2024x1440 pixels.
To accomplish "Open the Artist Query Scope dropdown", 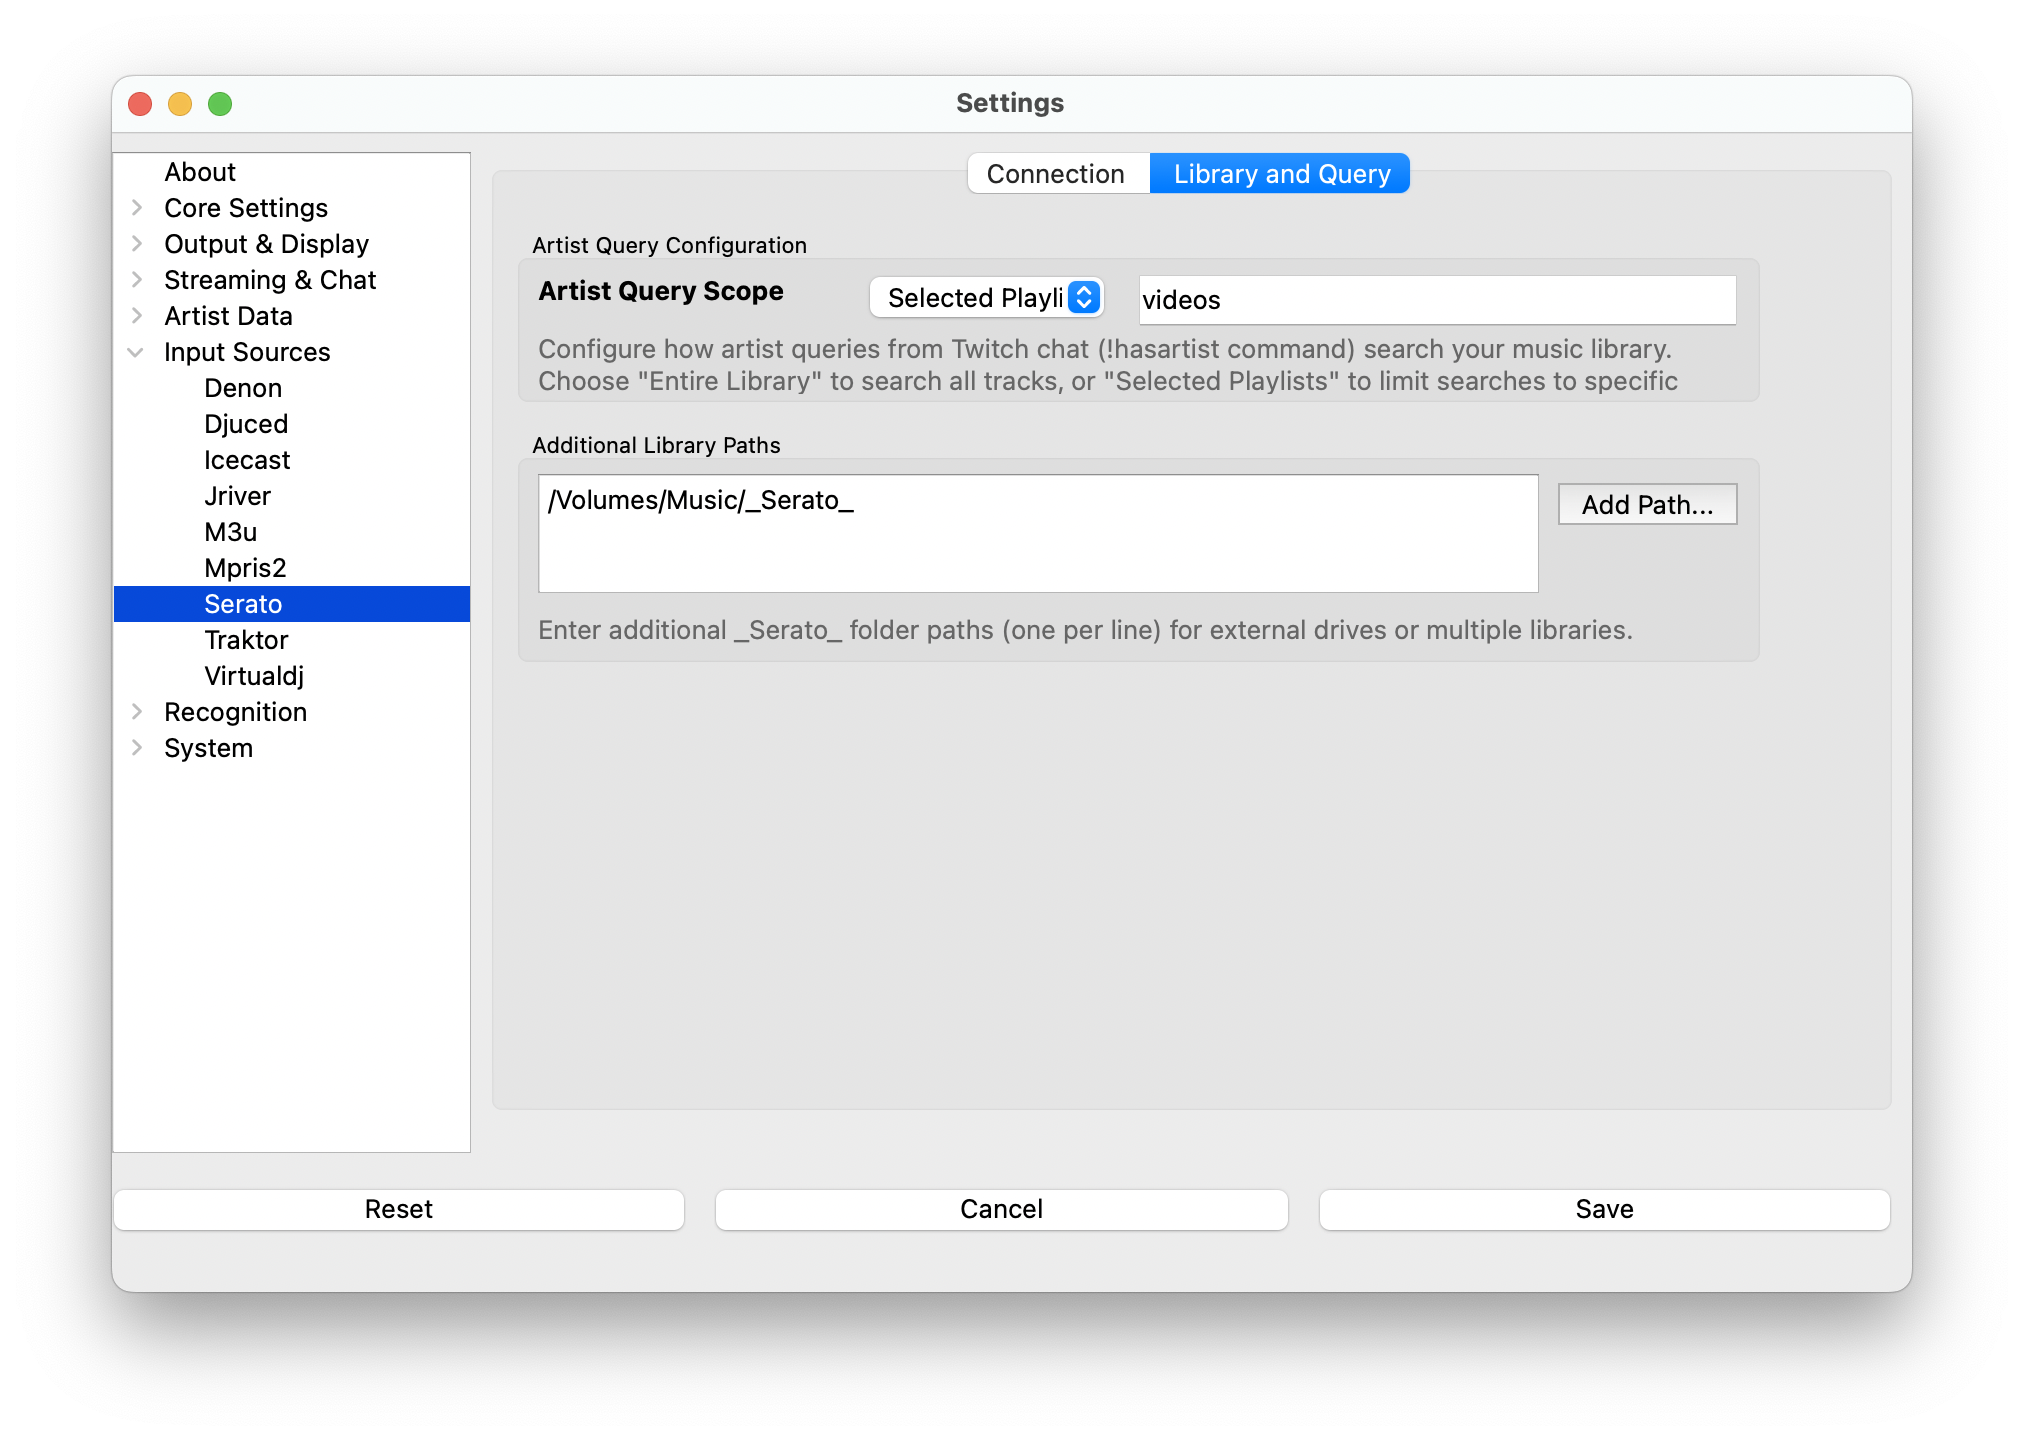I will click(x=986, y=298).
